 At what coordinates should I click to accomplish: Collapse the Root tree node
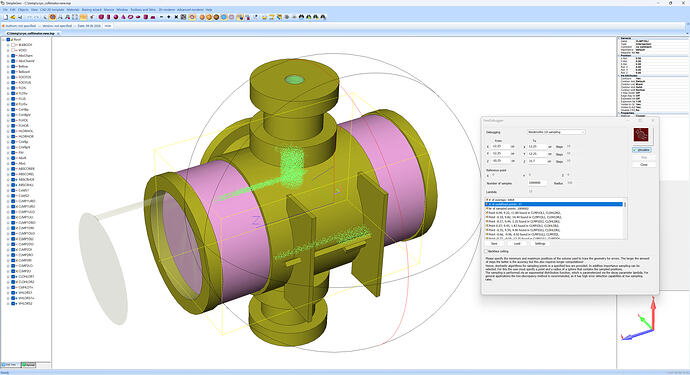(3, 40)
